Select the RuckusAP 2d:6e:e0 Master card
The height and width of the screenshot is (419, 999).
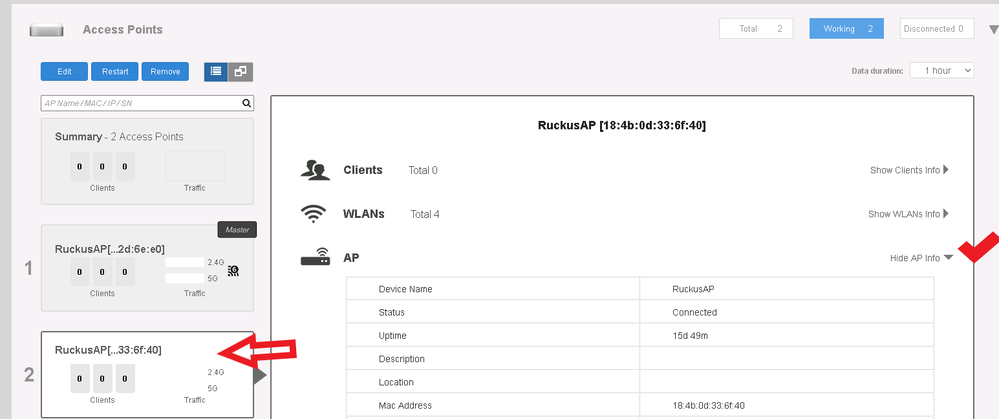[x=147, y=267]
